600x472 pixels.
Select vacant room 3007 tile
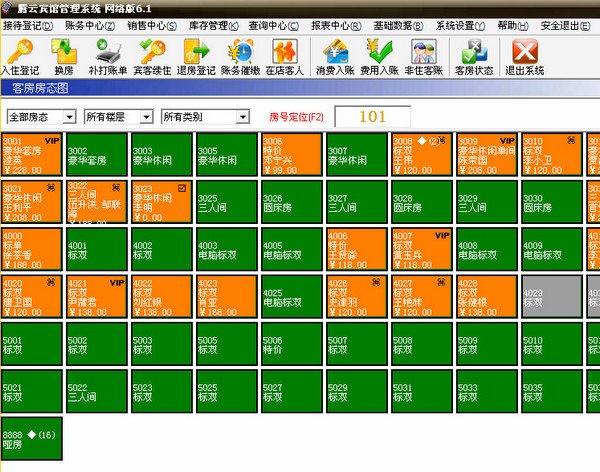click(x=357, y=155)
